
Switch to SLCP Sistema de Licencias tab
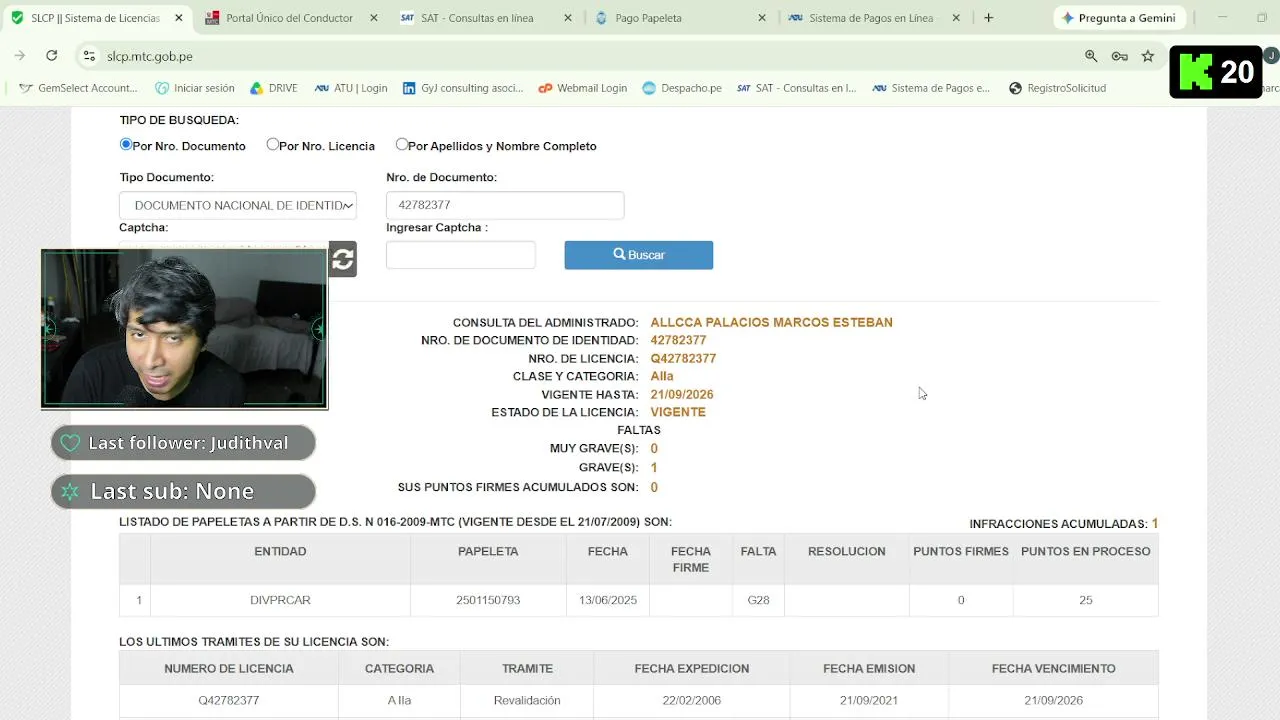(x=95, y=18)
